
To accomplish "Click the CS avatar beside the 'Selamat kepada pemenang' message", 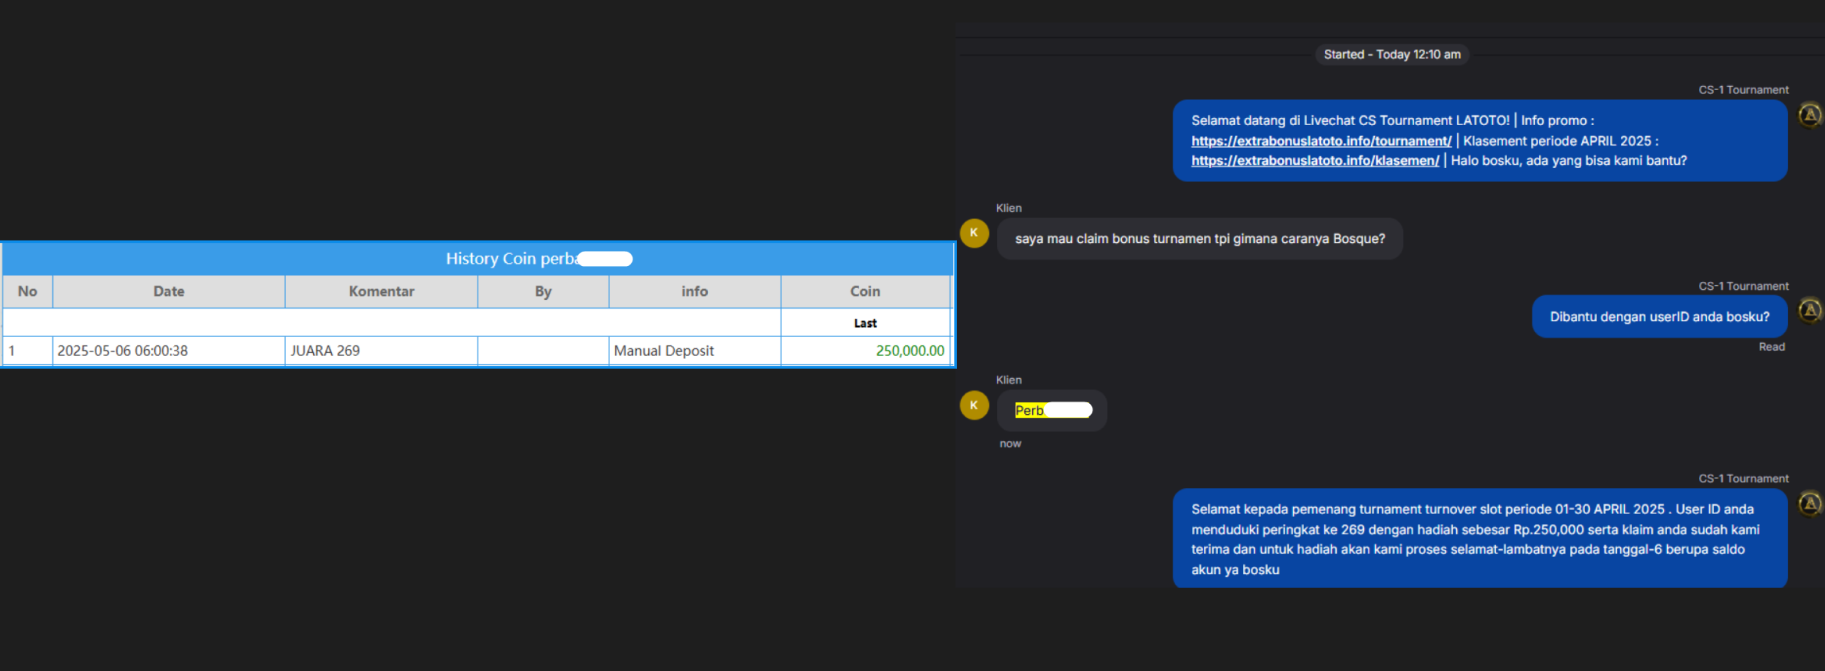I will 1810,503.
